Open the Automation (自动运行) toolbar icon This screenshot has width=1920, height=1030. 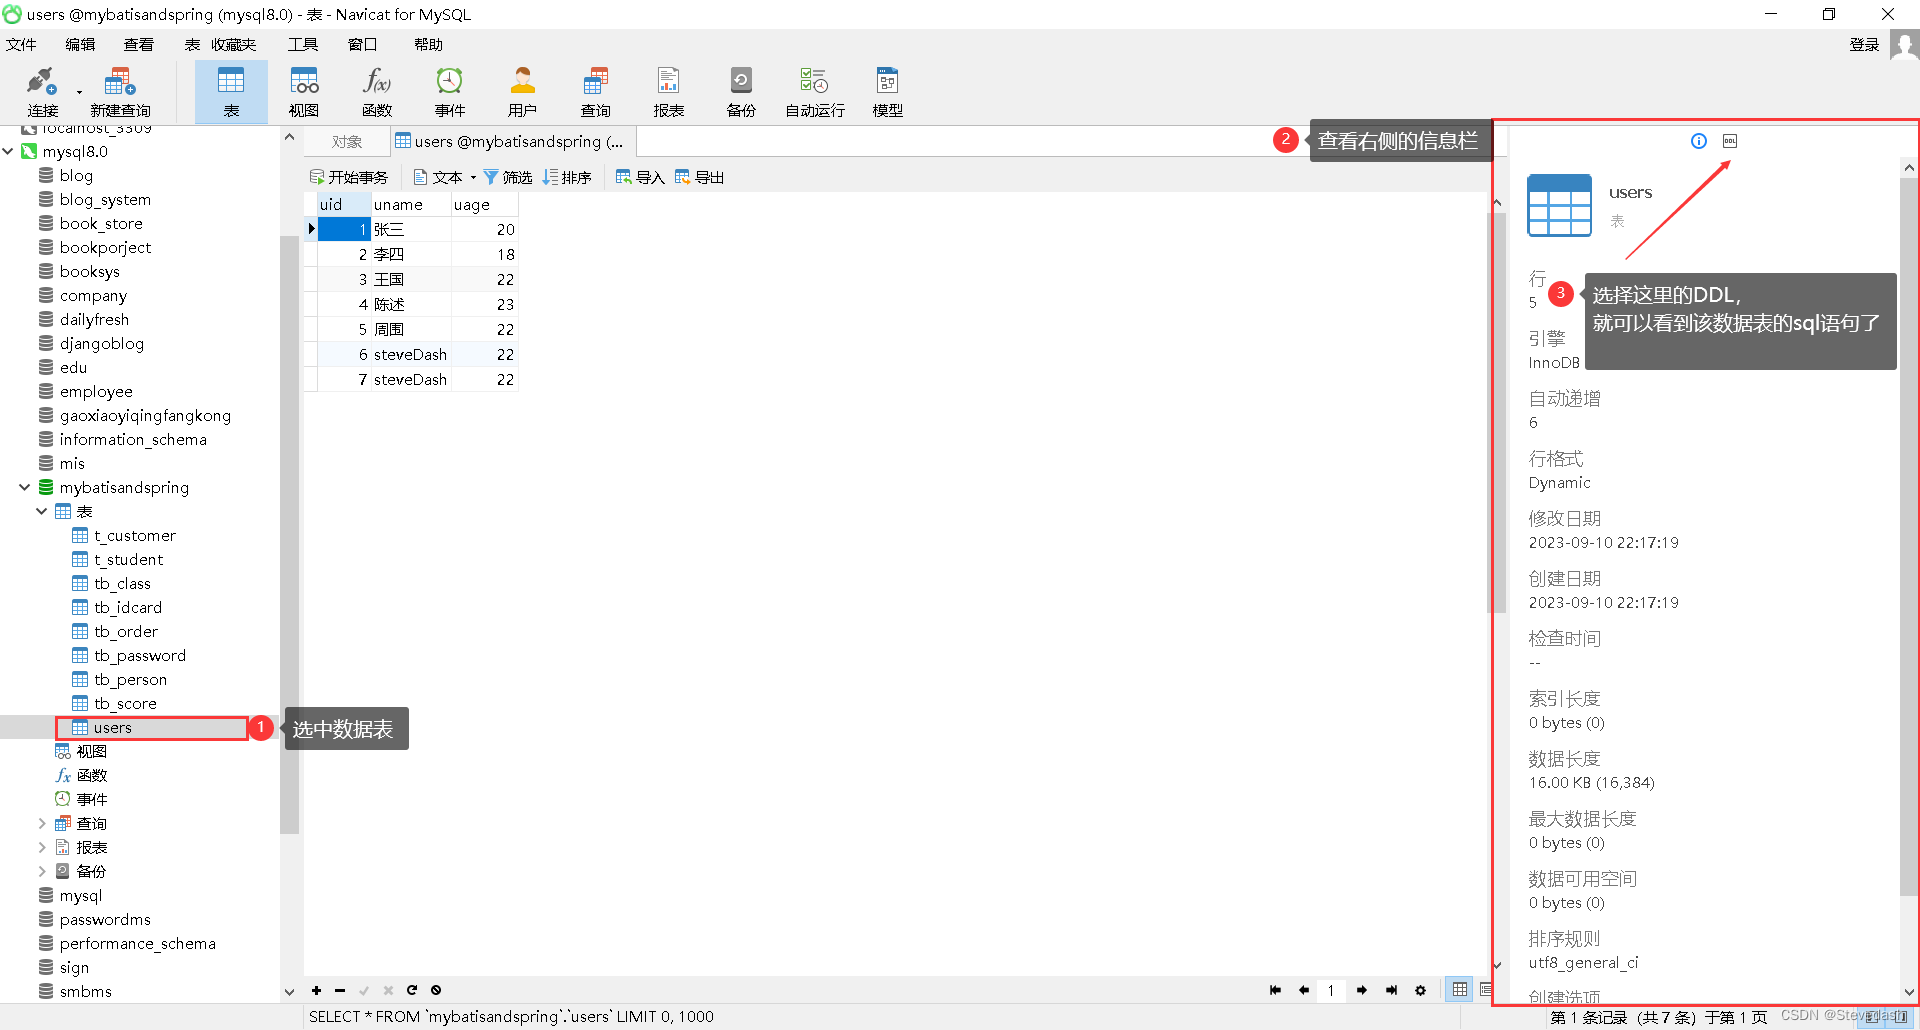815,91
